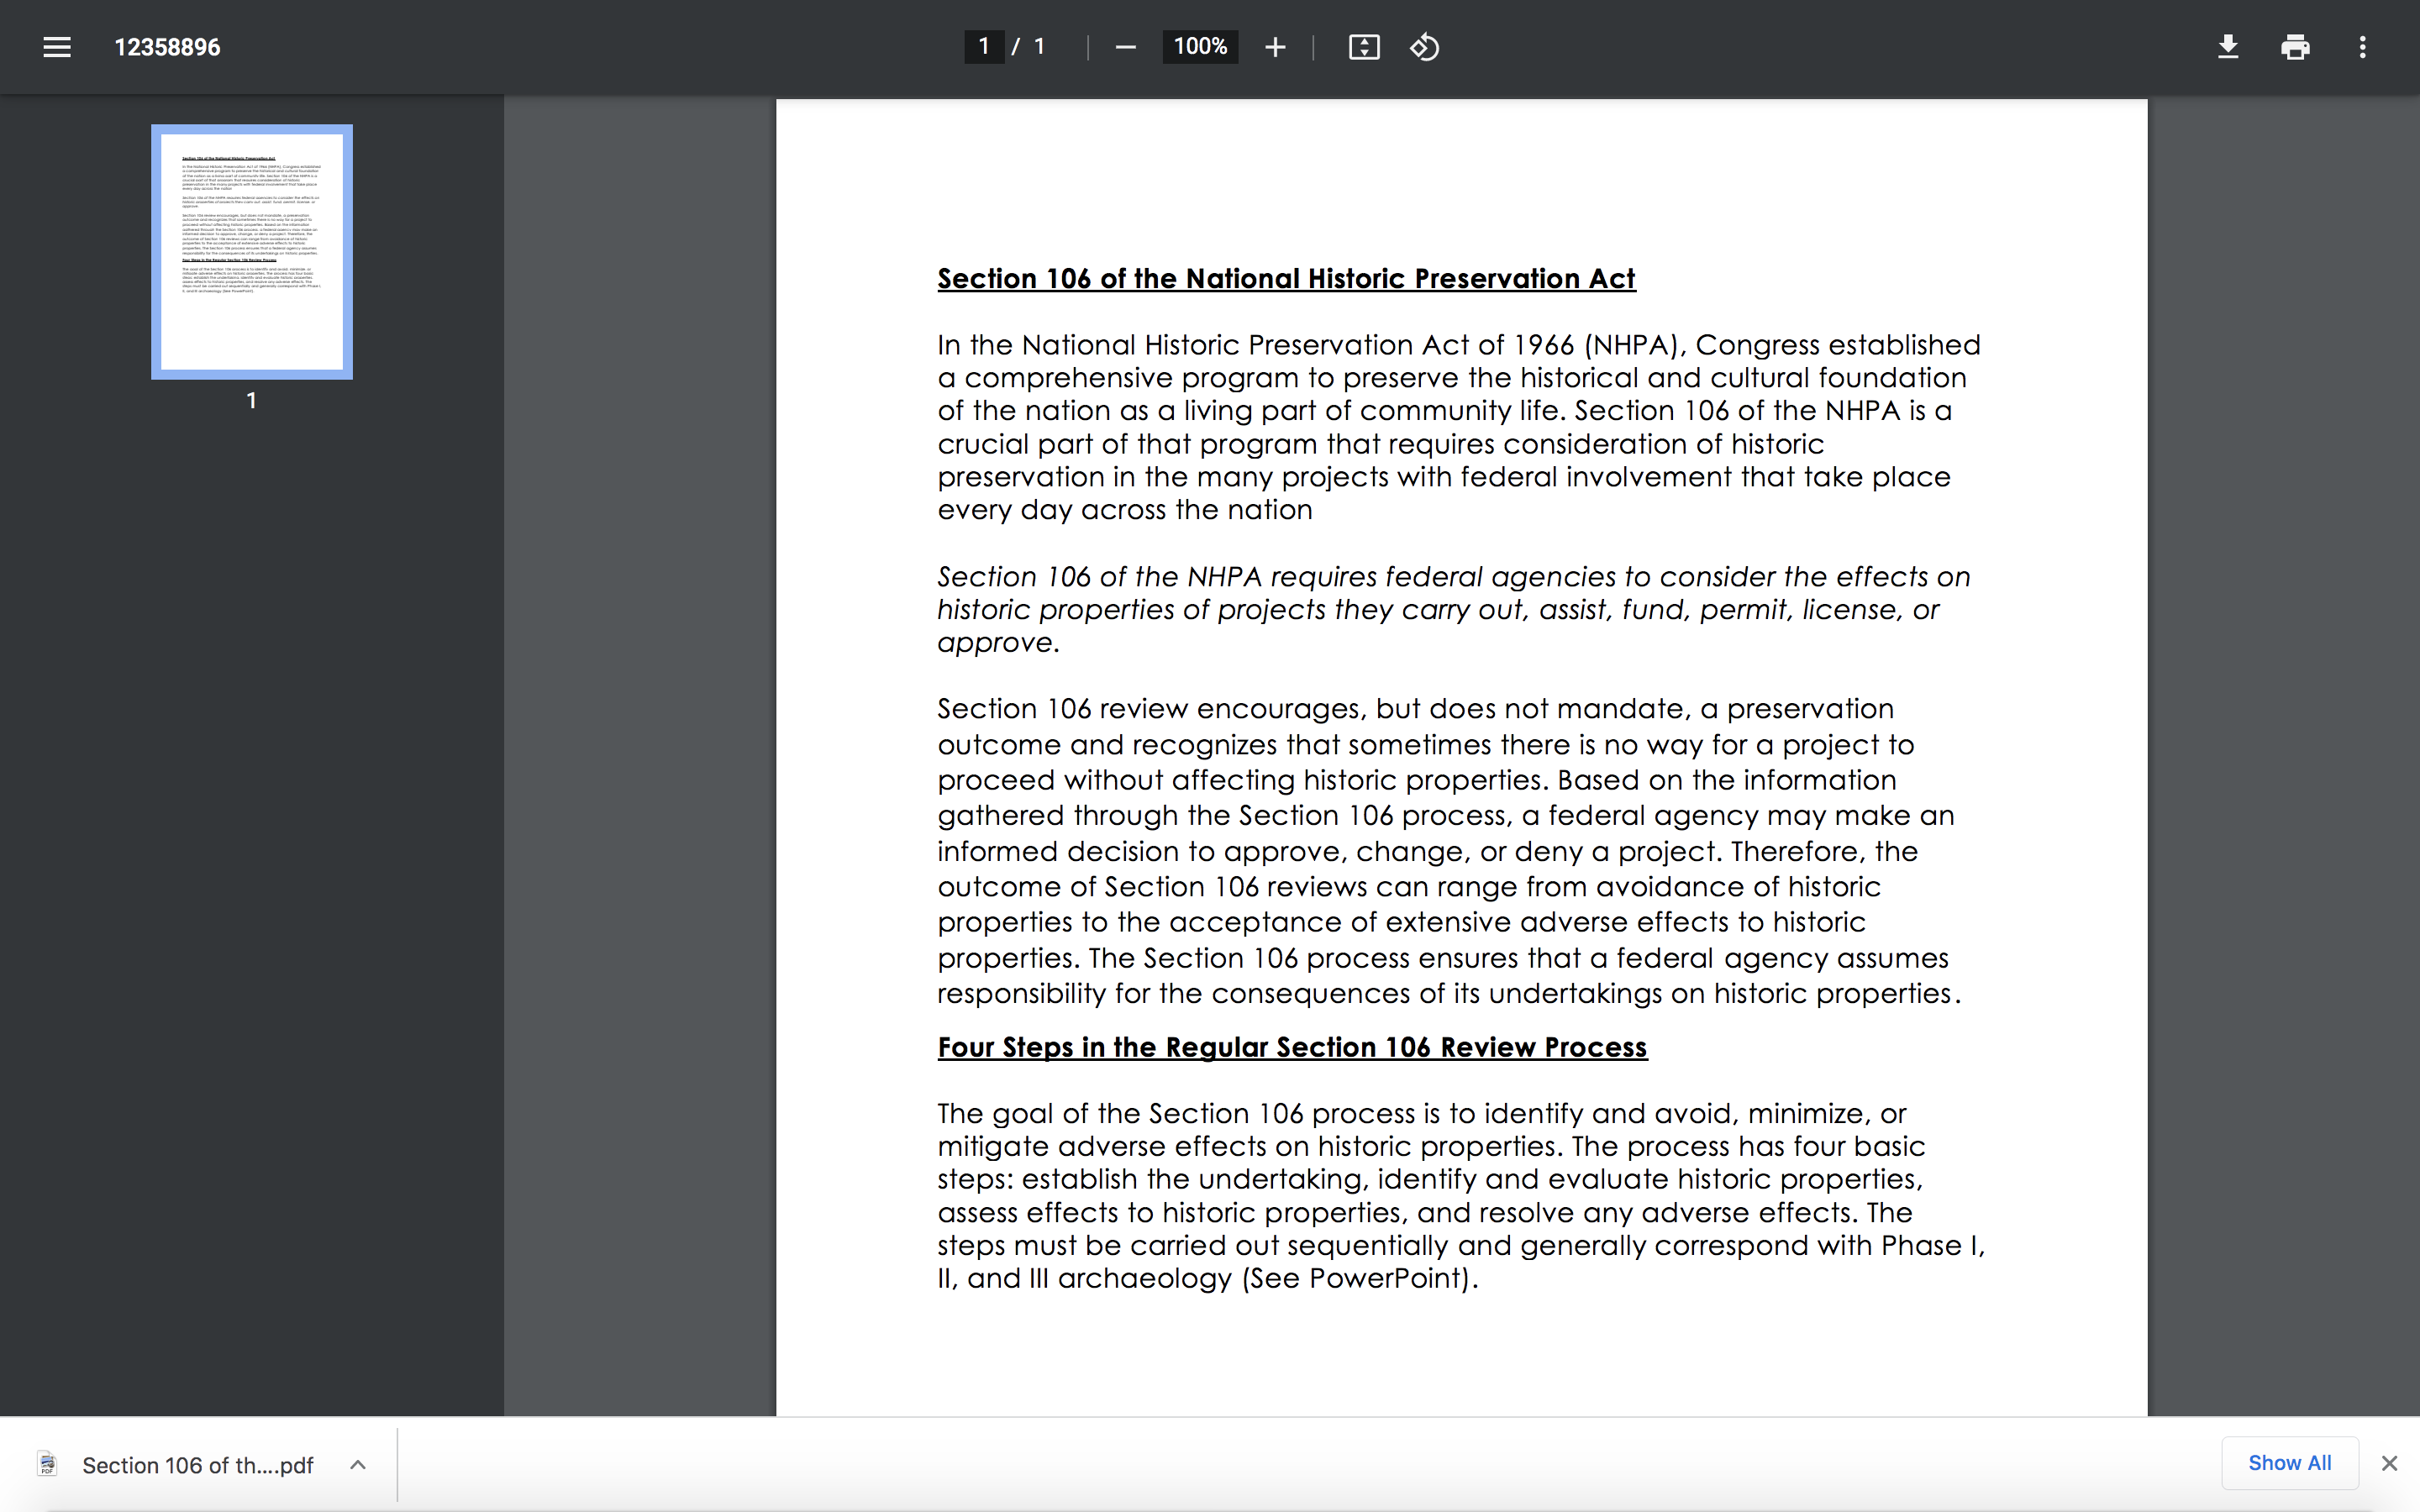Zoom in using the plus icon
Screen dimensions: 2420x1512
[1276, 47]
